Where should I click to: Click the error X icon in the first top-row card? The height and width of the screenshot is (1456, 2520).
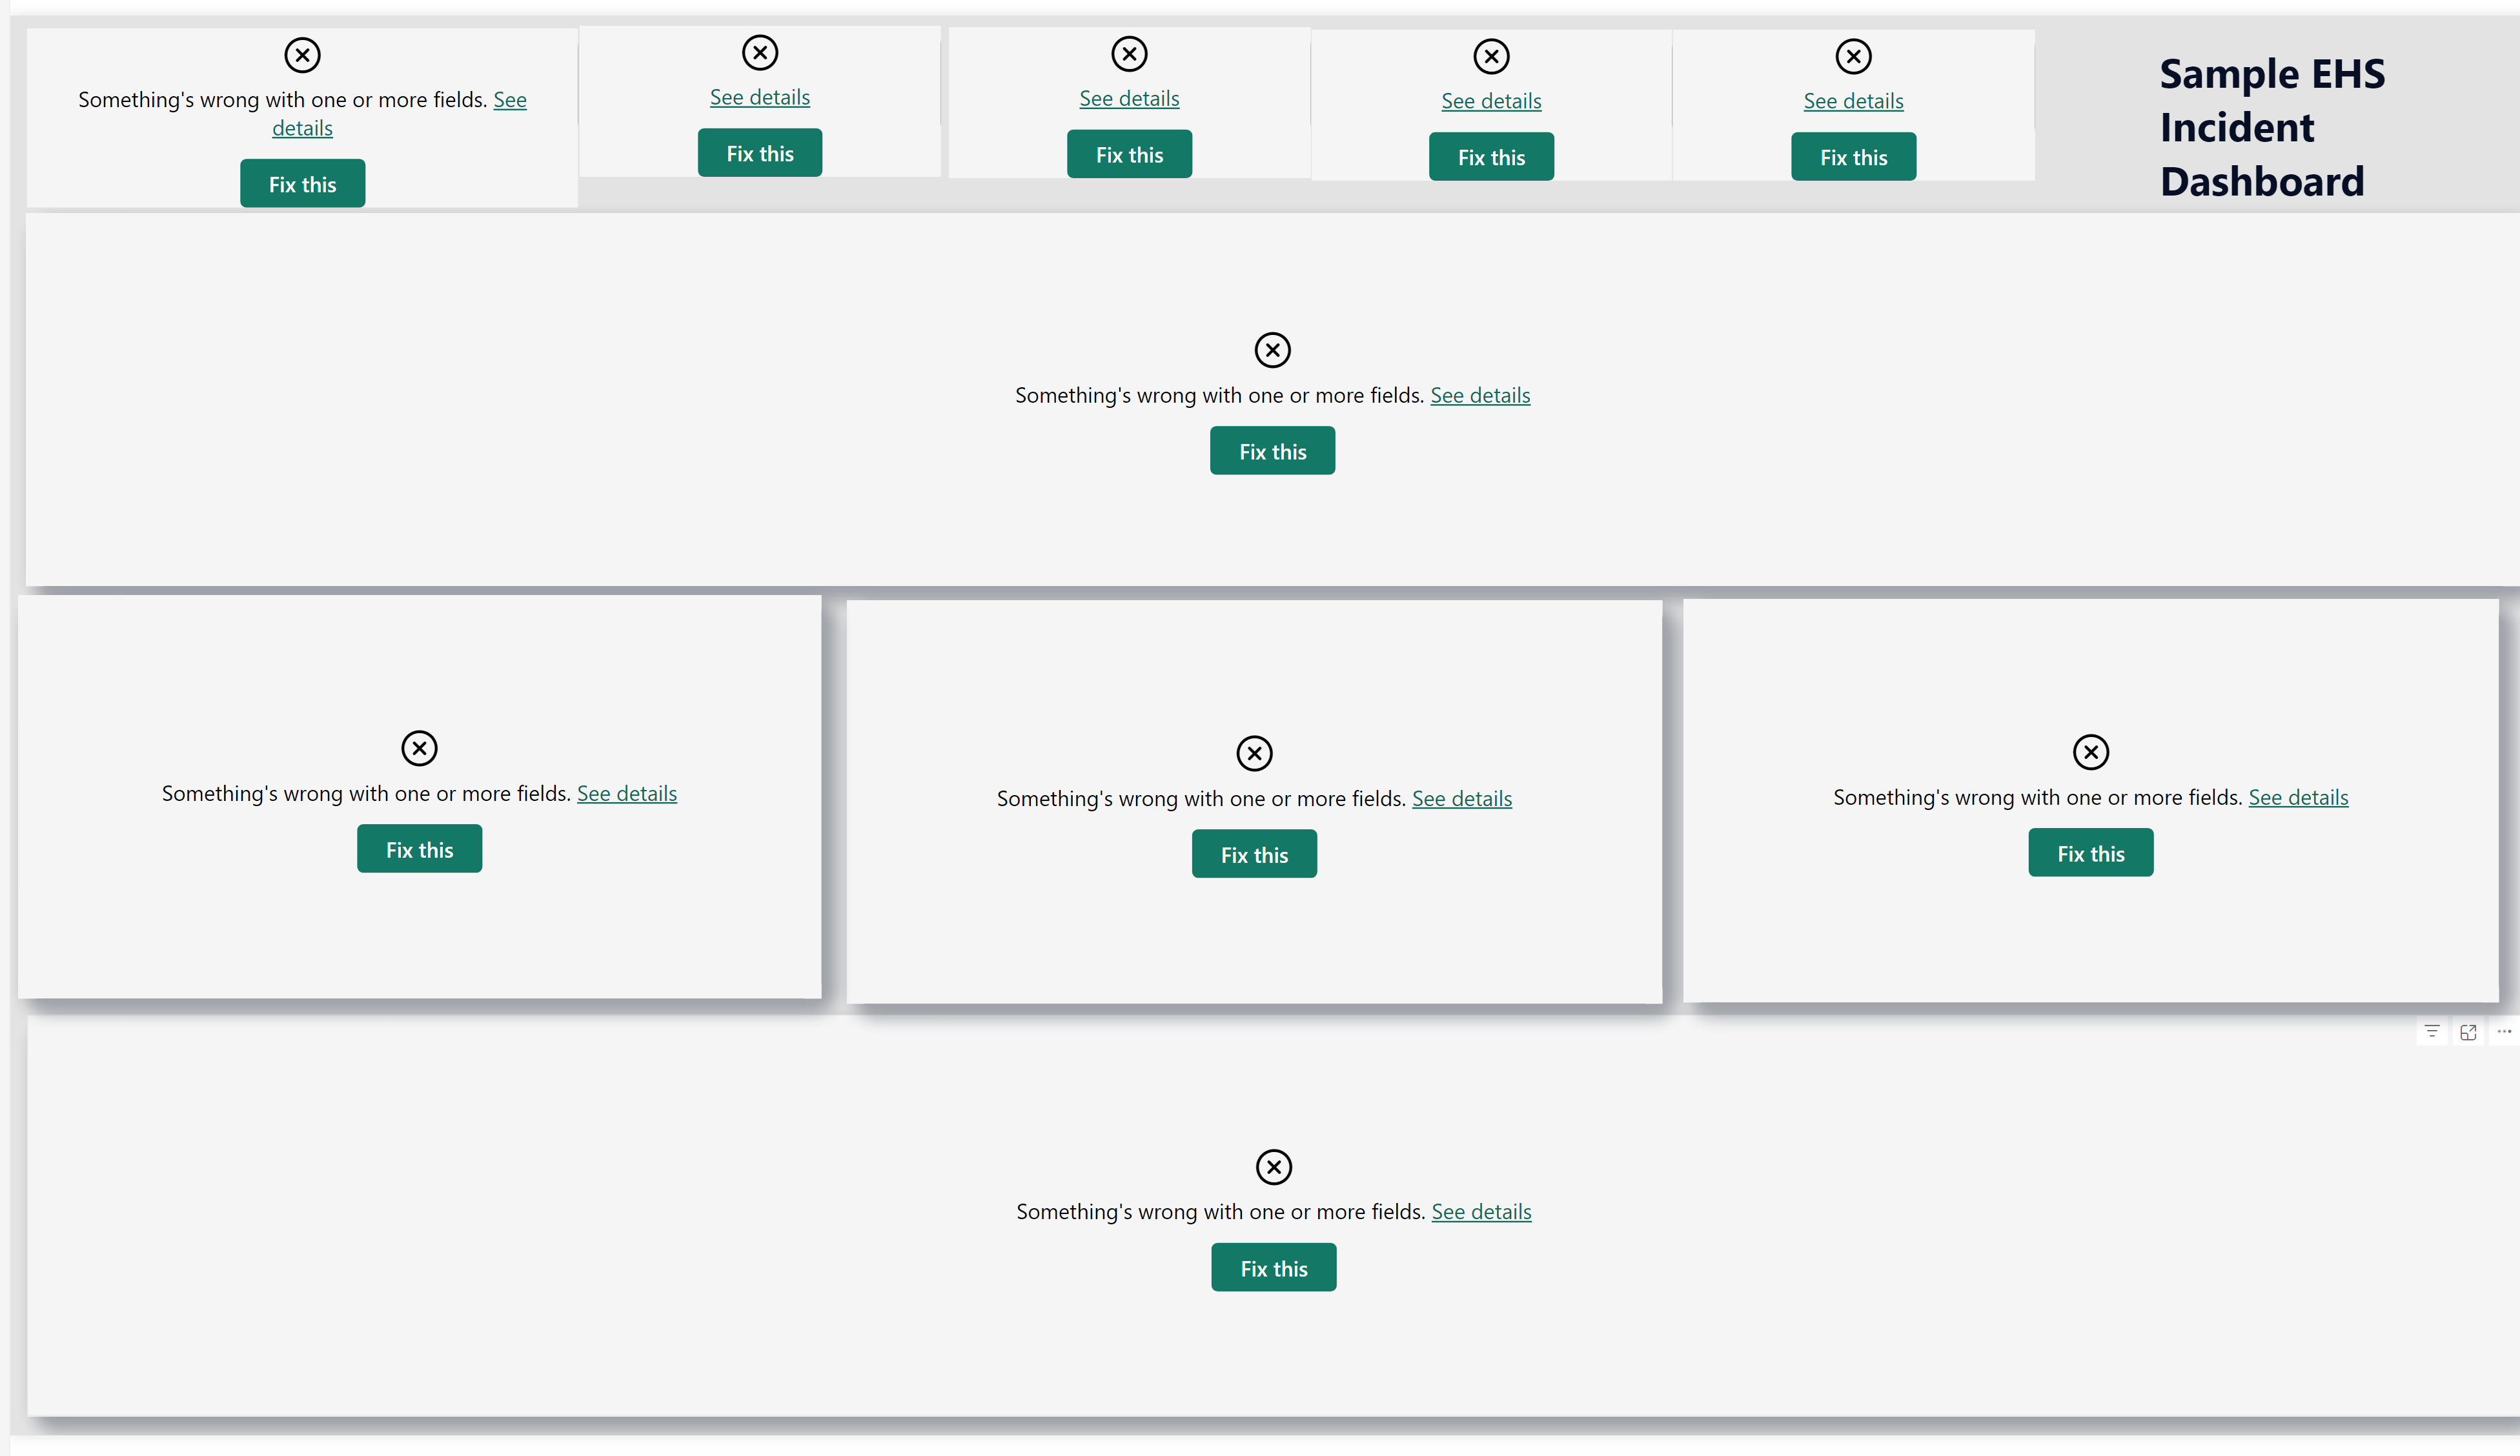coord(302,55)
